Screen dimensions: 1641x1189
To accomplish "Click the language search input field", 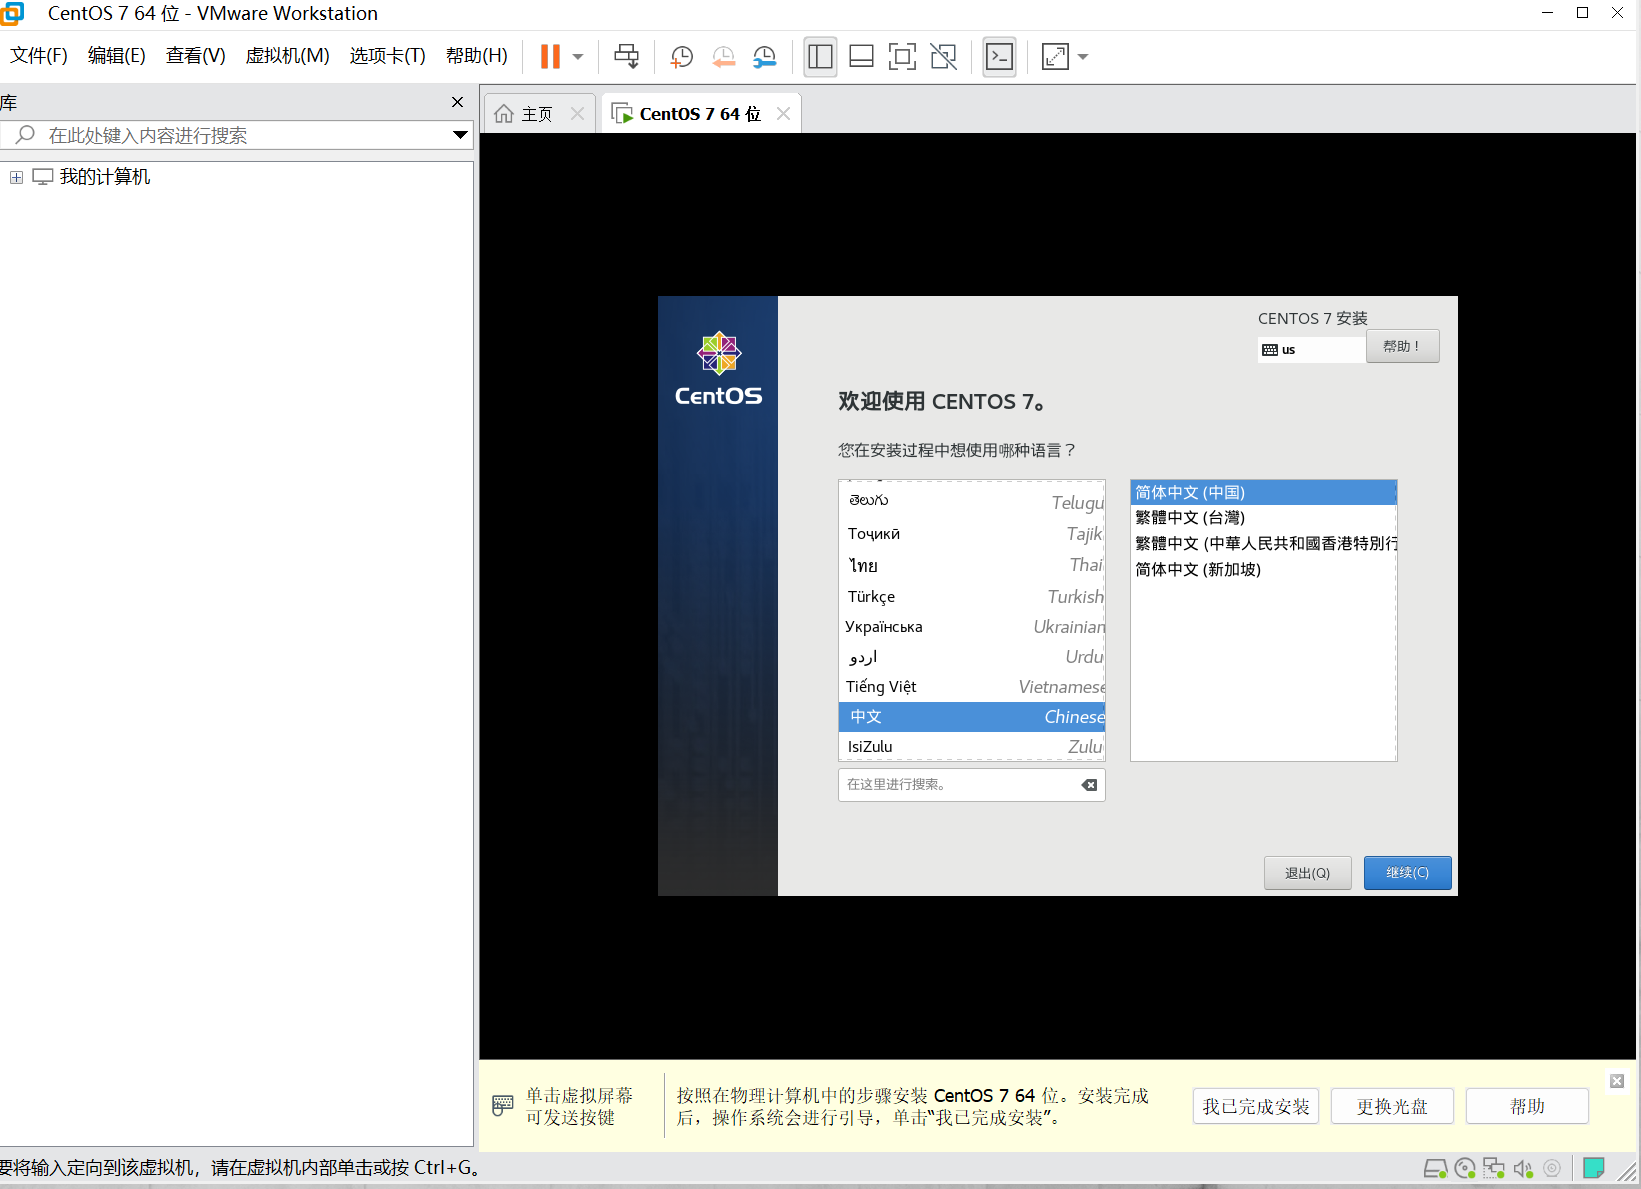I will [x=960, y=784].
